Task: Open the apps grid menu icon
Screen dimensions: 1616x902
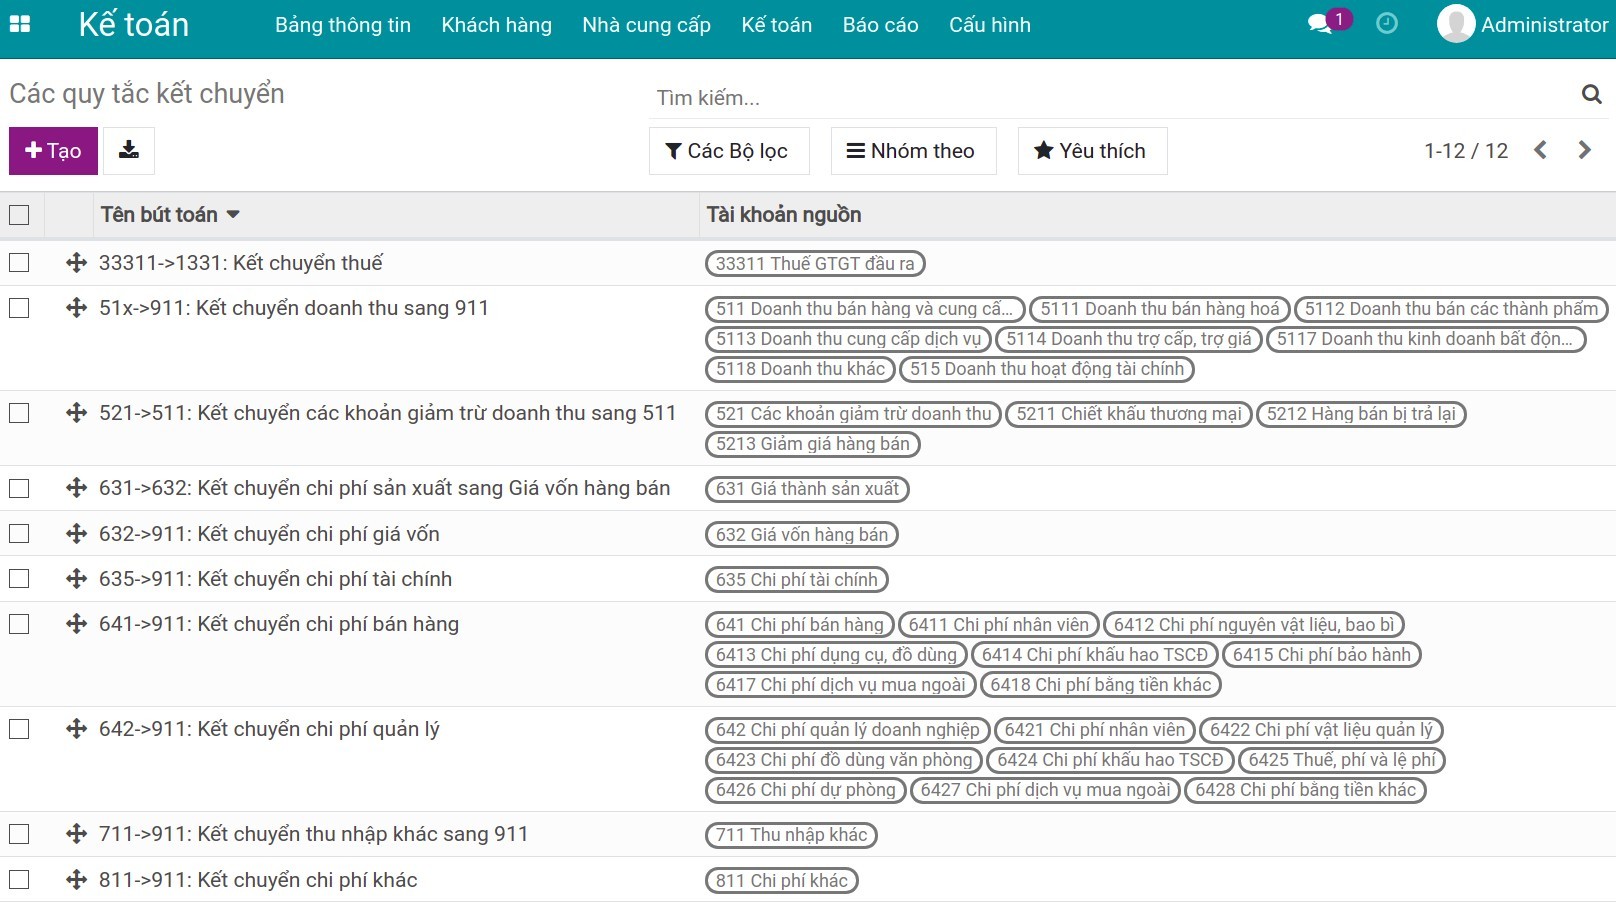Action: coord(20,24)
